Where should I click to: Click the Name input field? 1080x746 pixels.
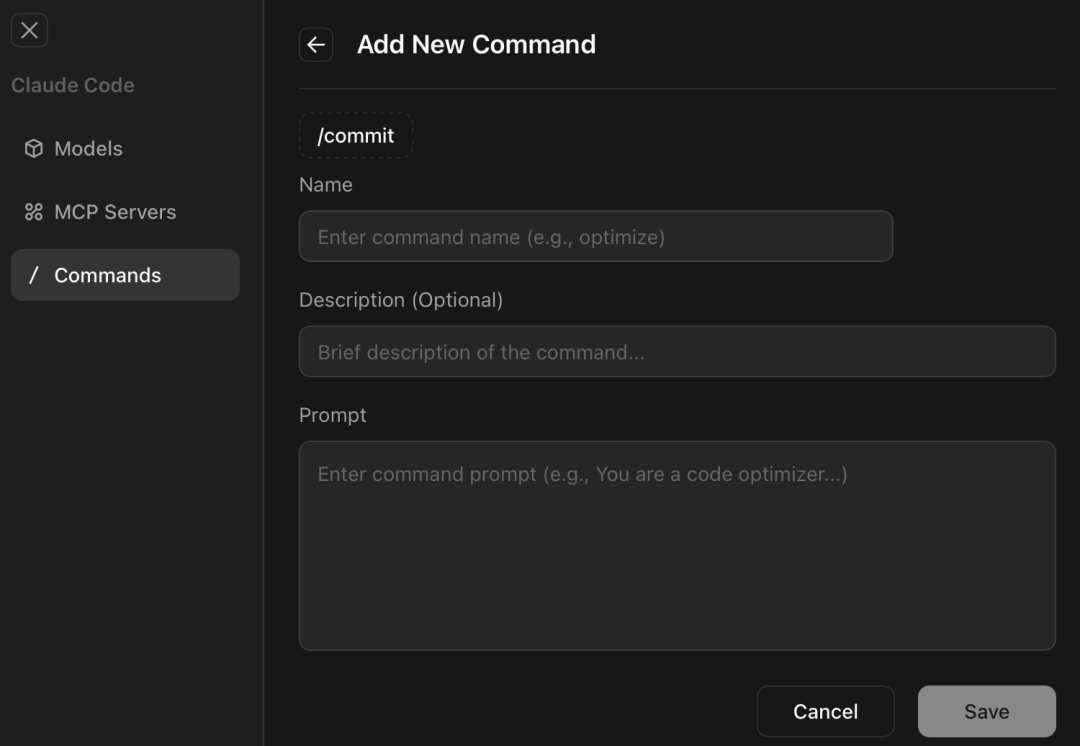[x=596, y=236]
